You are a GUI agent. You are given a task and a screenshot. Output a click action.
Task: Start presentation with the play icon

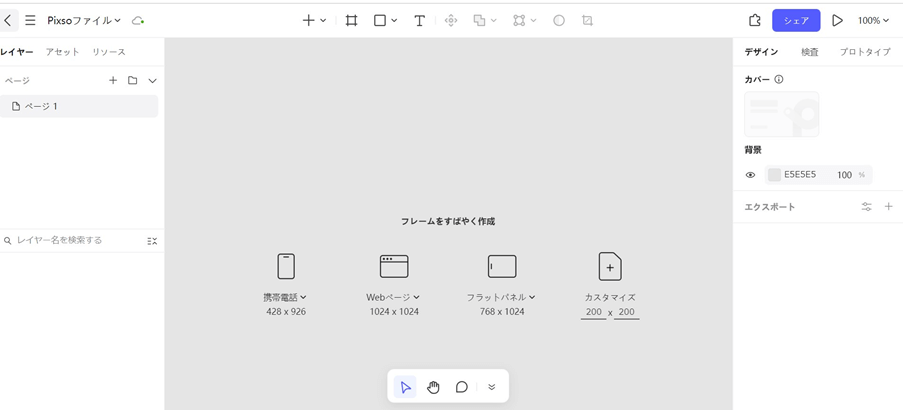pos(837,21)
